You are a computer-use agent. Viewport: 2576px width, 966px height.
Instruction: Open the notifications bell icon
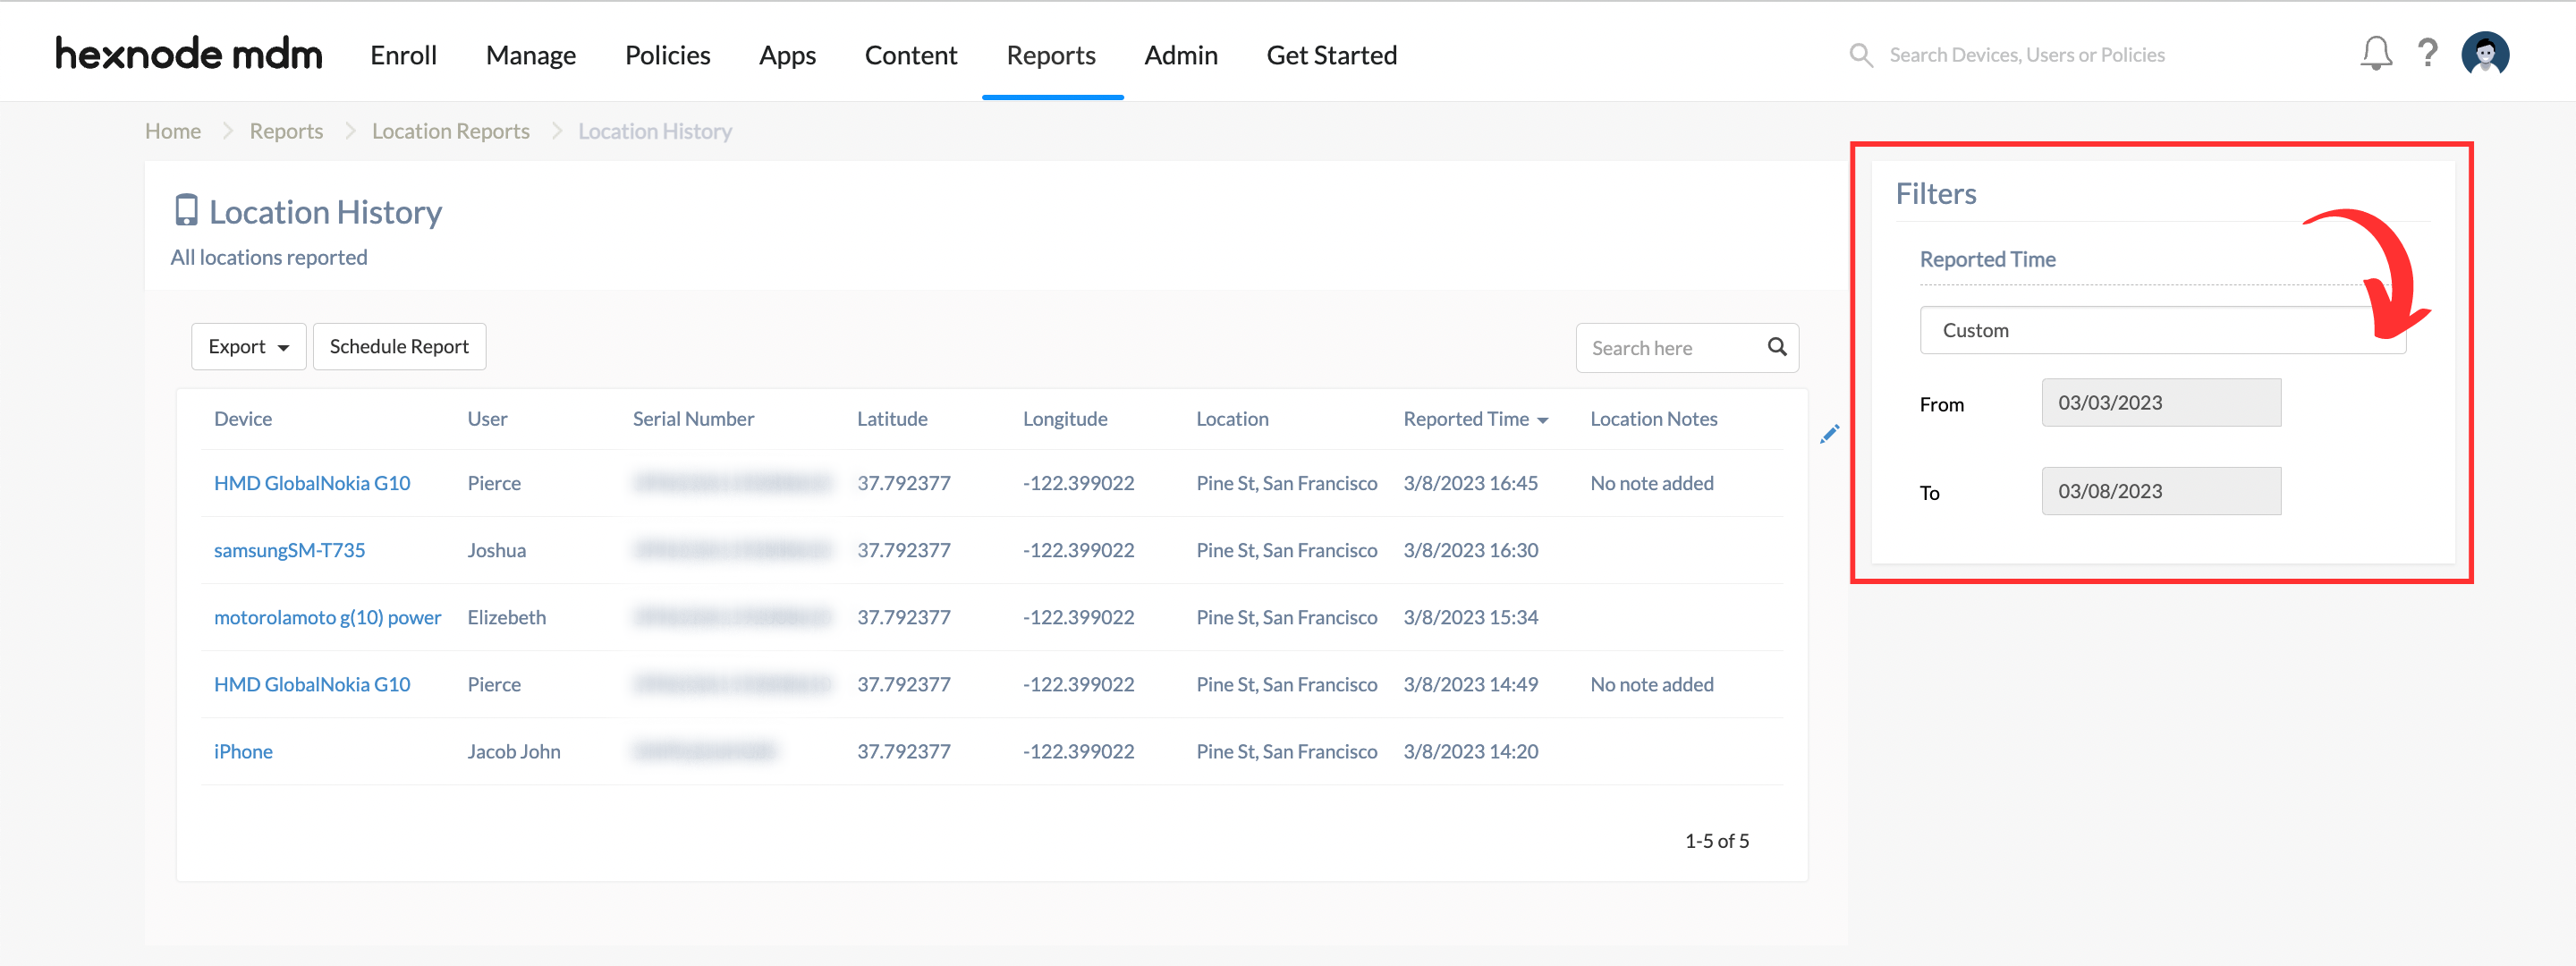point(2376,54)
